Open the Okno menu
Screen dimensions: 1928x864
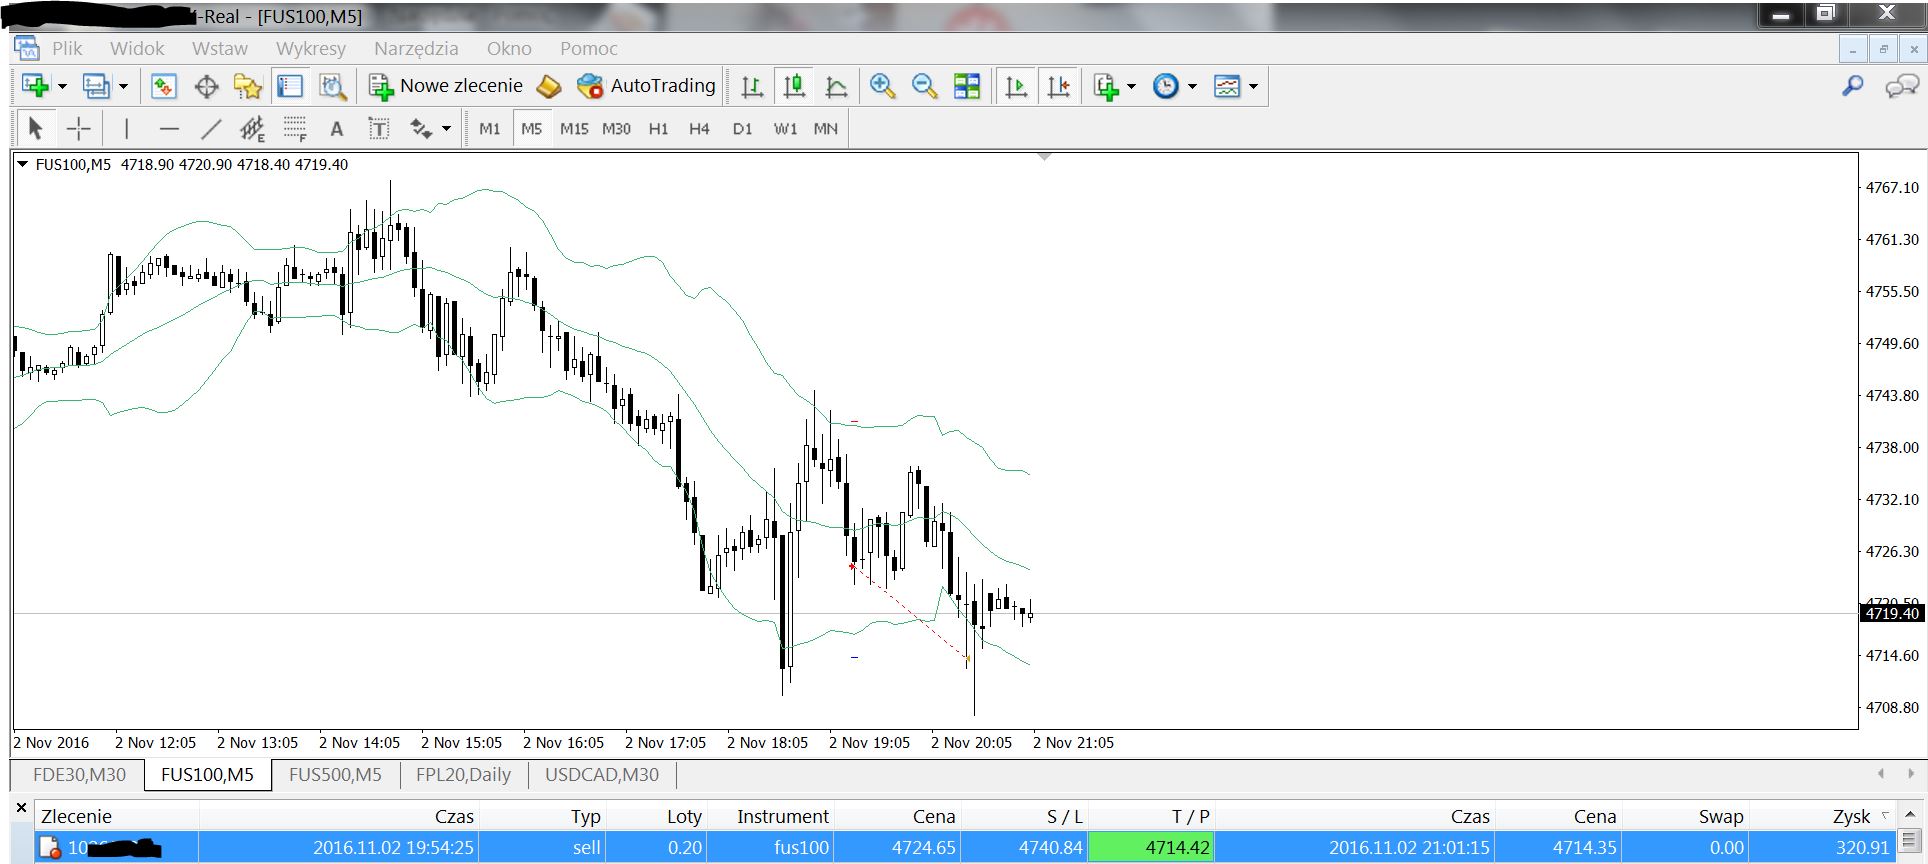click(x=509, y=48)
